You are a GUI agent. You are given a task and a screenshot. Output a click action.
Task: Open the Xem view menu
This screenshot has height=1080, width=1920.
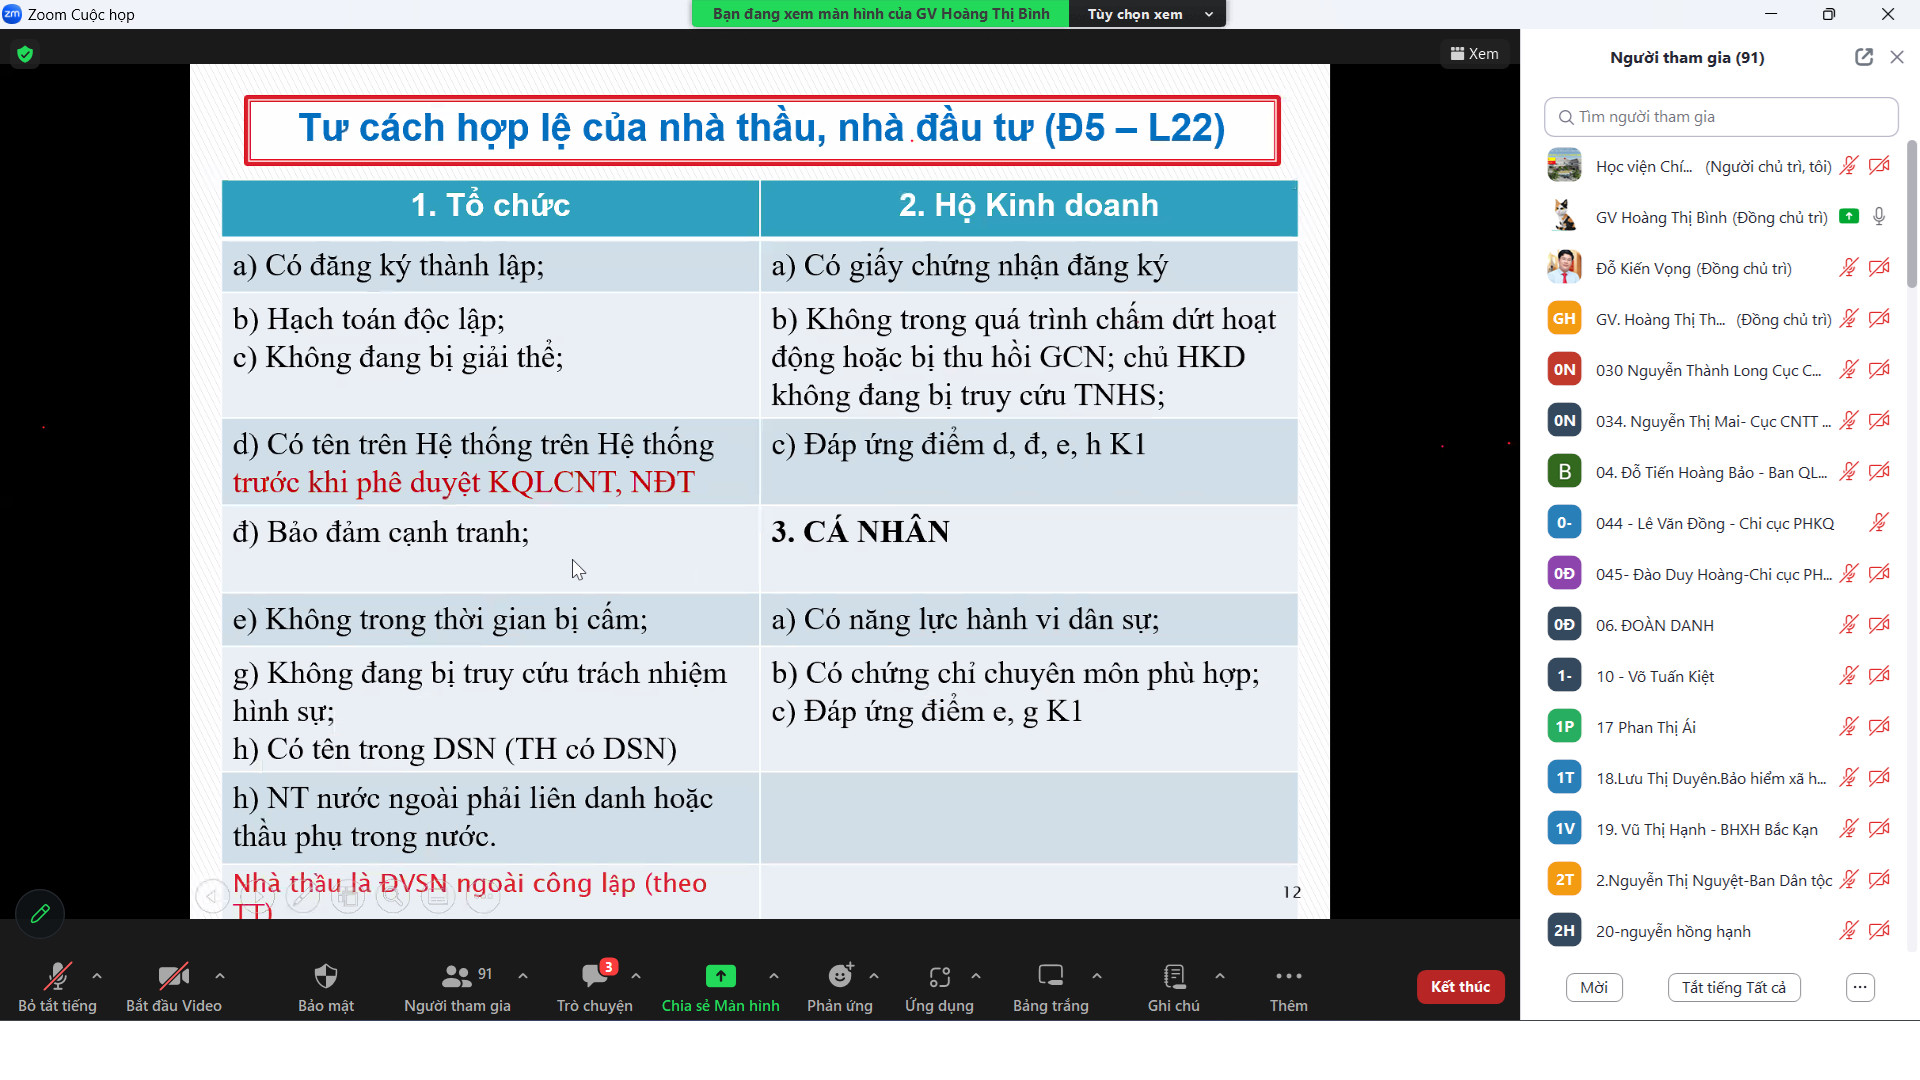[x=1474, y=54]
